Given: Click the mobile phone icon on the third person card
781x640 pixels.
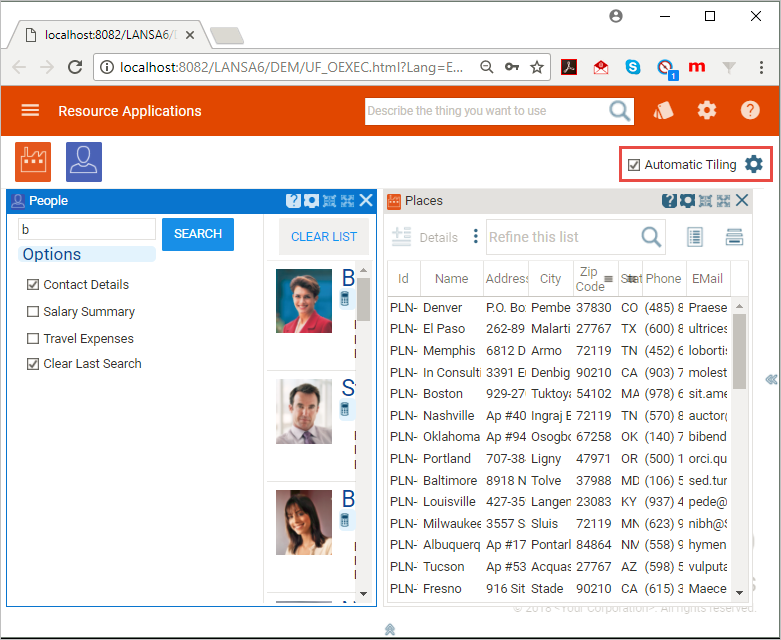Looking at the screenshot, I should 345,520.
